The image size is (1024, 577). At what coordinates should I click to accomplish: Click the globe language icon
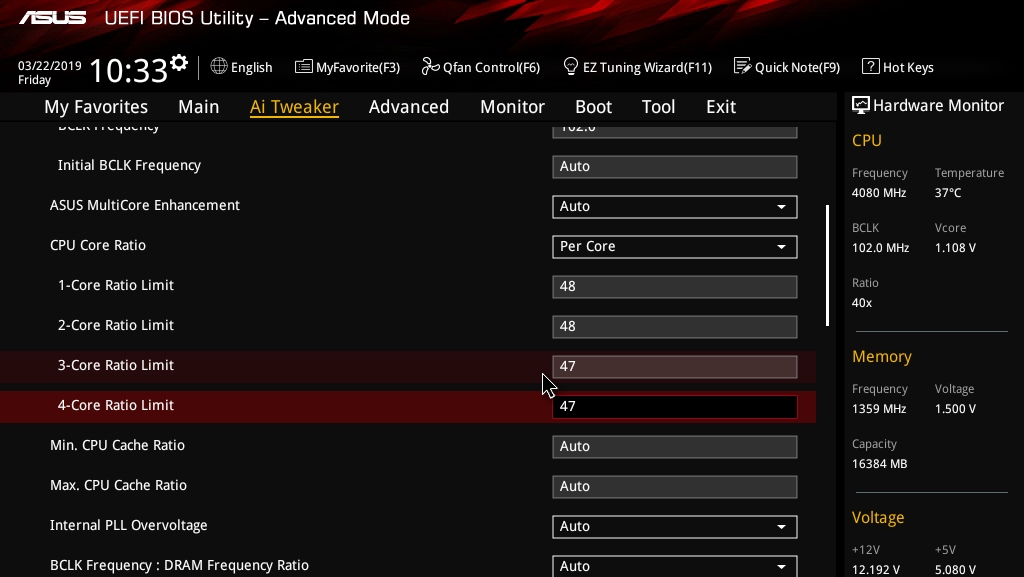(x=219, y=66)
